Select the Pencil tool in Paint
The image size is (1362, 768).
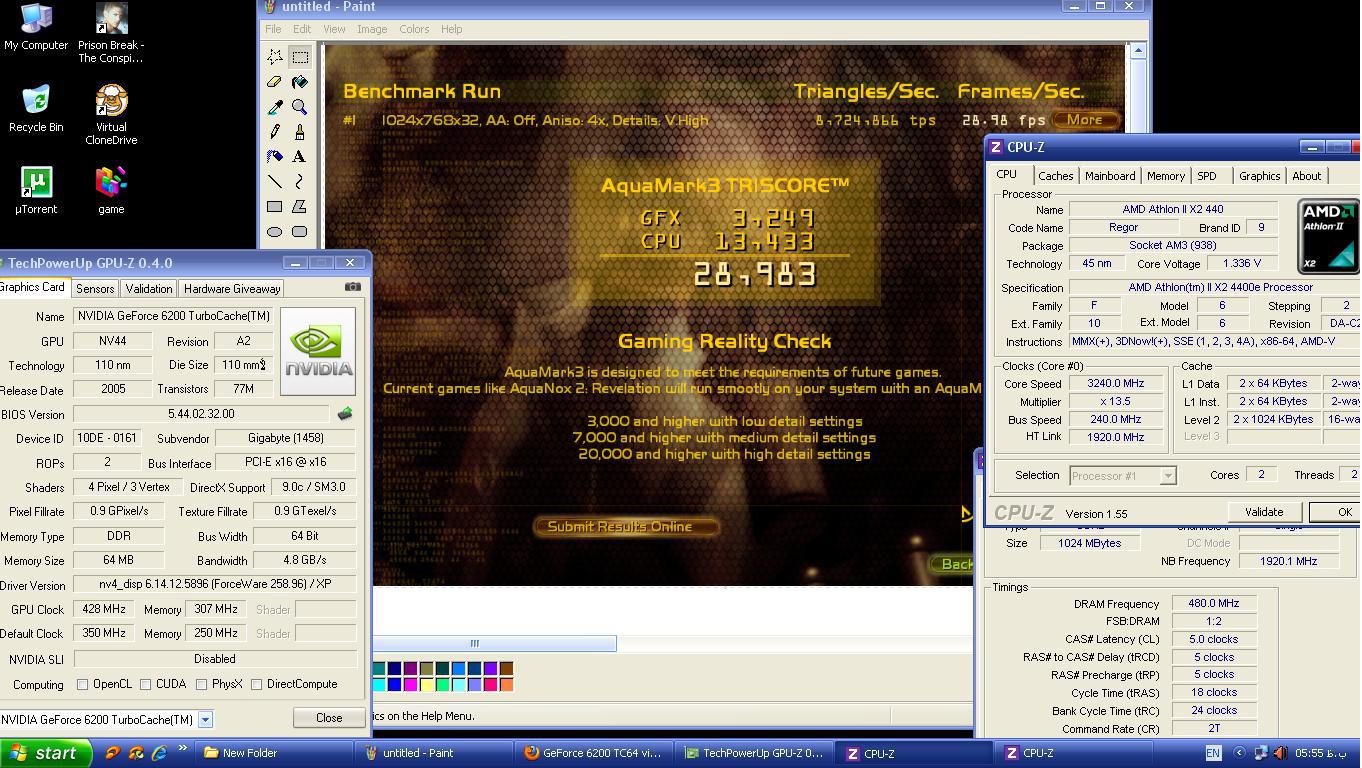275,132
